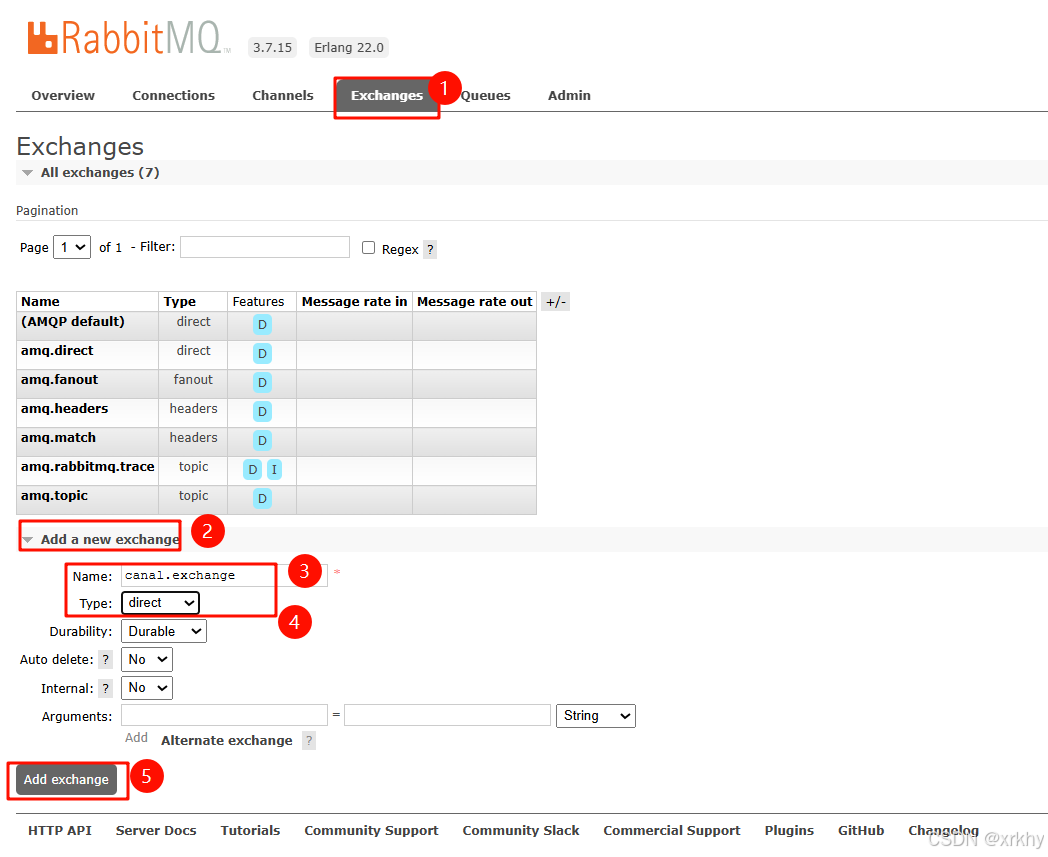Click the Add exchange button
Screen dimensions: 1048x857
66,779
